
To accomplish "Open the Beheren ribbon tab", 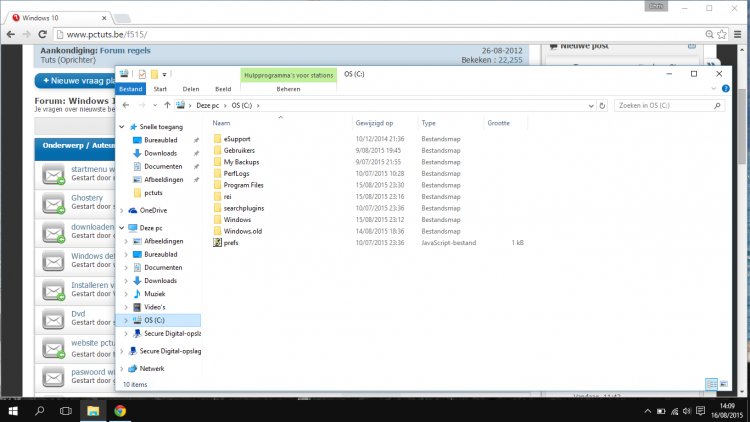I will (288, 89).
